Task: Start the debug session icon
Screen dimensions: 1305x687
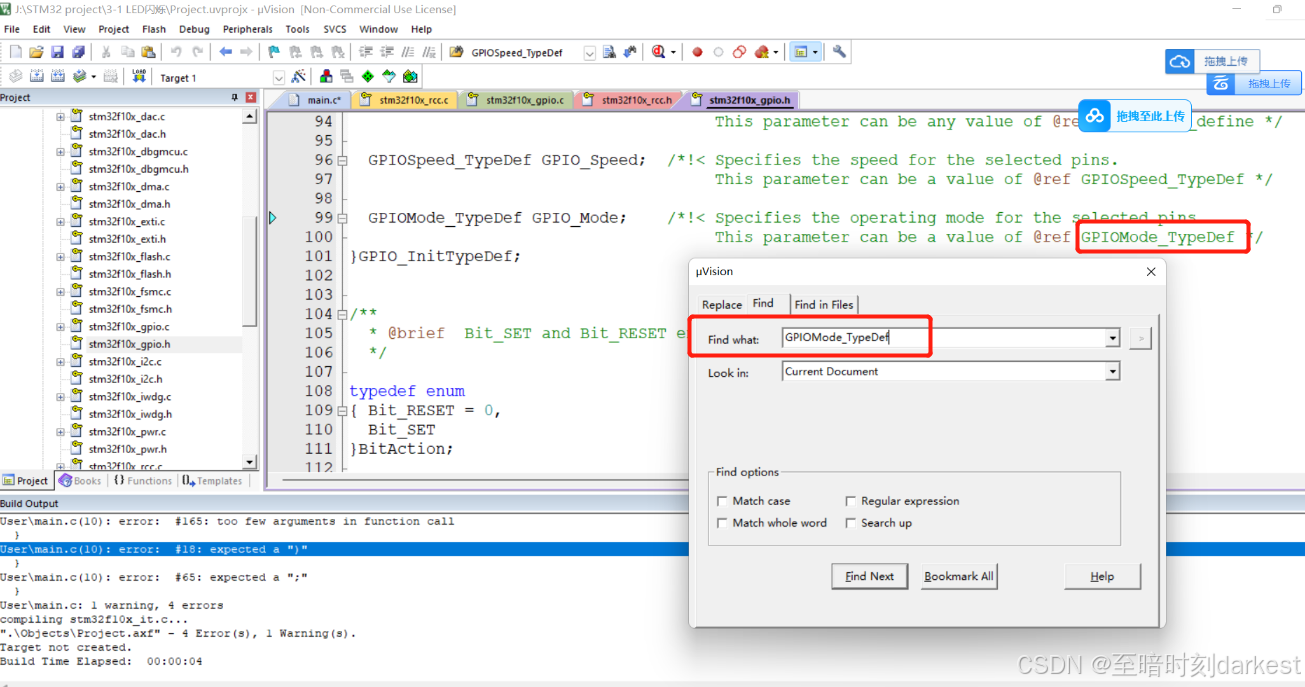Action: point(660,52)
